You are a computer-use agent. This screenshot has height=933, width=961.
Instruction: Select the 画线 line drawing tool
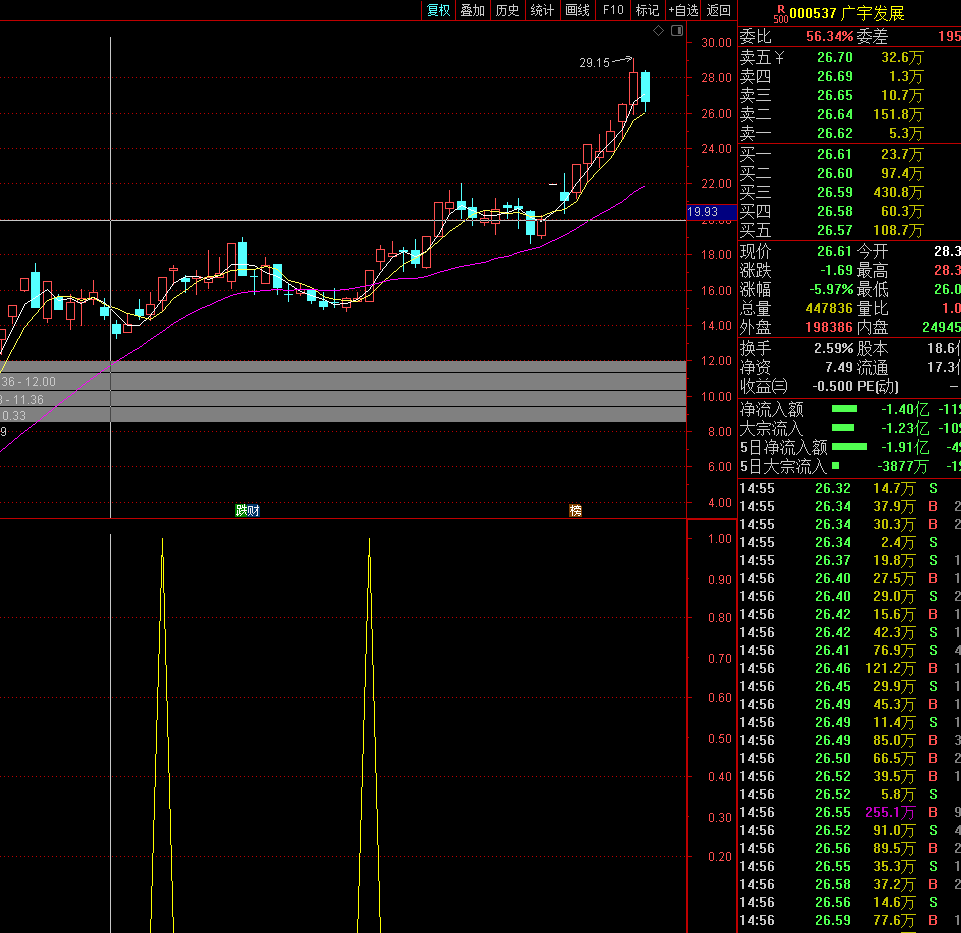click(577, 10)
